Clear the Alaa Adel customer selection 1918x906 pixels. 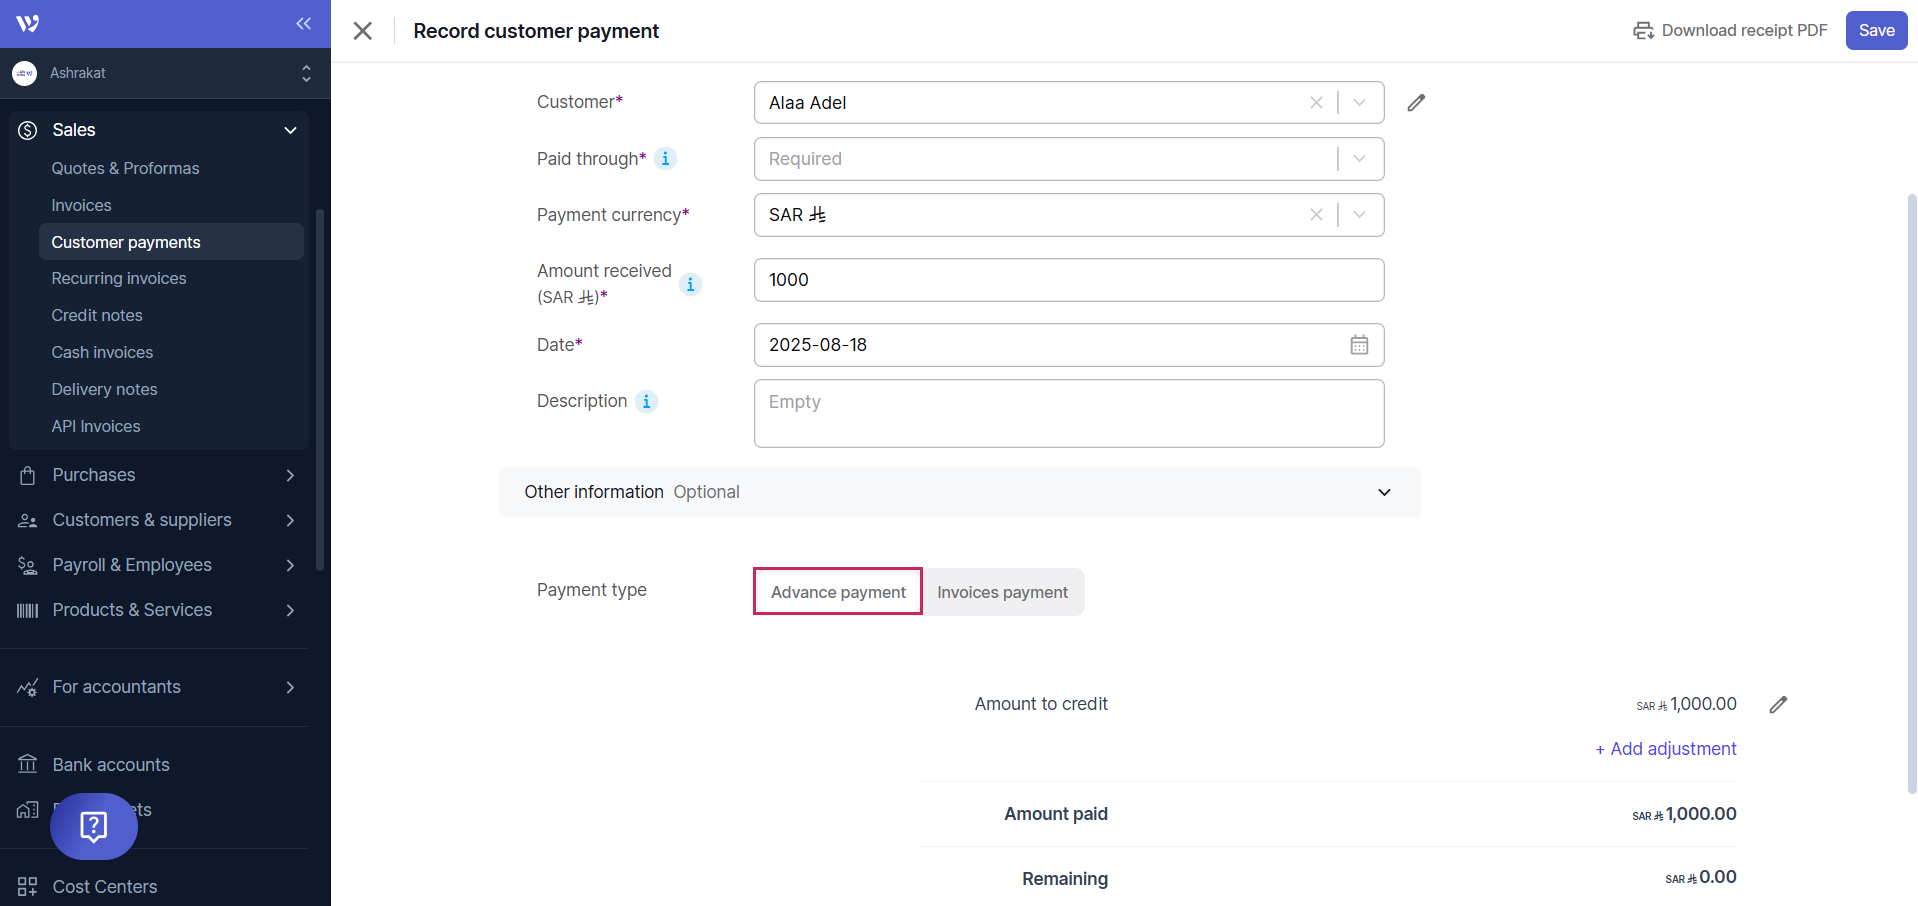pyautogui.click(x=1316, y=103)
